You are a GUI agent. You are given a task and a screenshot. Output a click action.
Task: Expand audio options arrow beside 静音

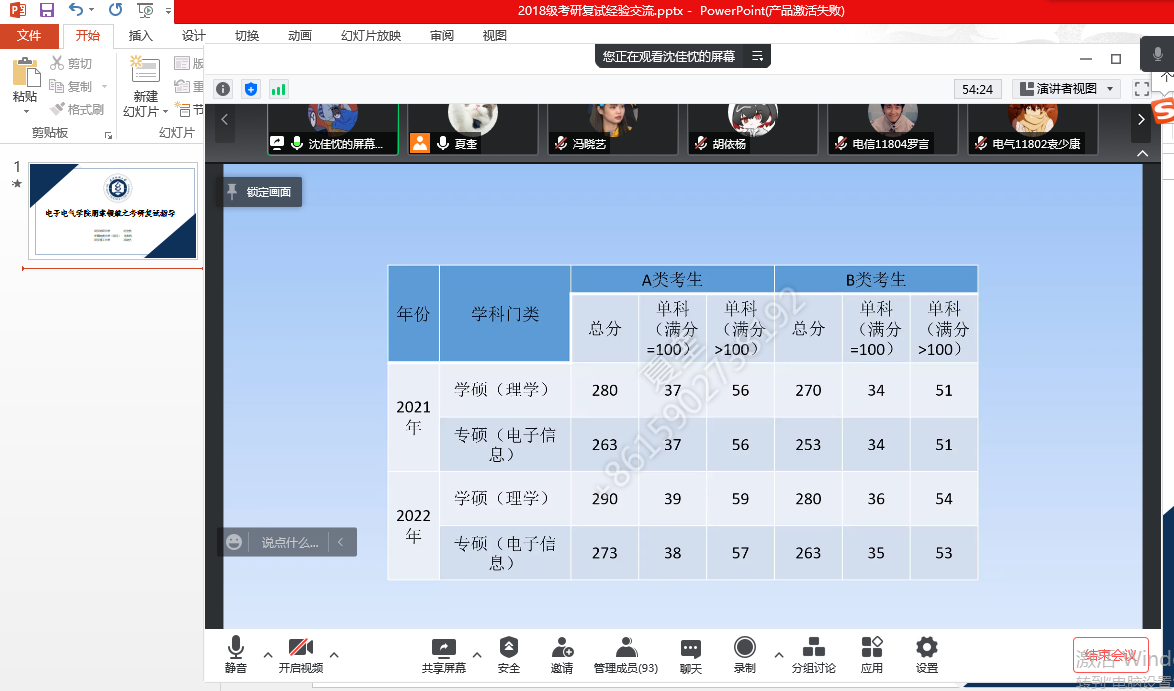pos(267,655)
